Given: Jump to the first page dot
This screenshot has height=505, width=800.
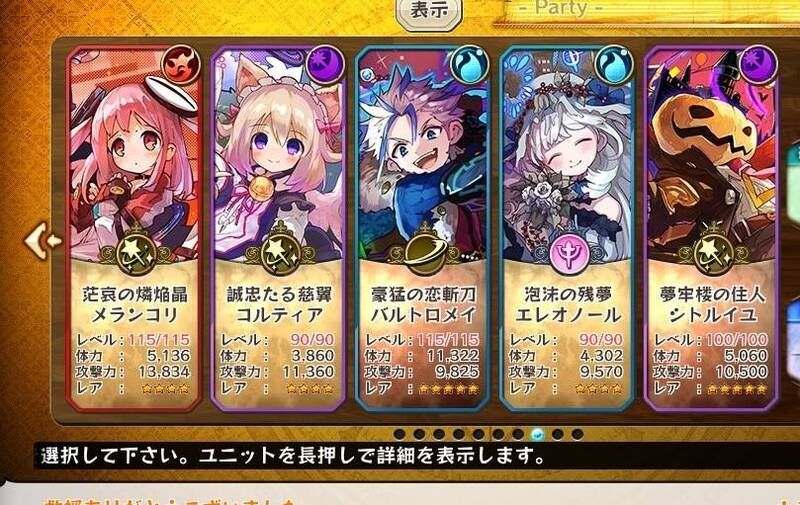Looking at the screenshot, I should point(399,434).
